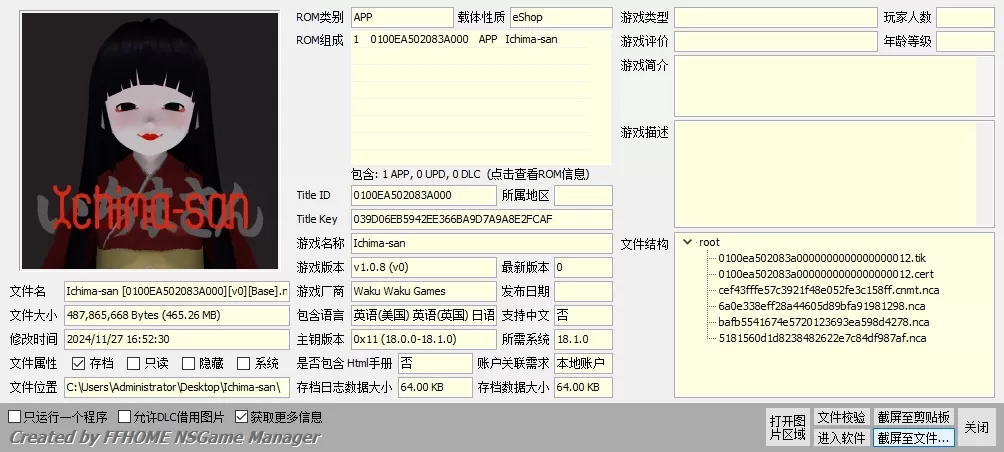
Task: Tick the 系统 file attribute checkbox
Action: coord(244,364)
